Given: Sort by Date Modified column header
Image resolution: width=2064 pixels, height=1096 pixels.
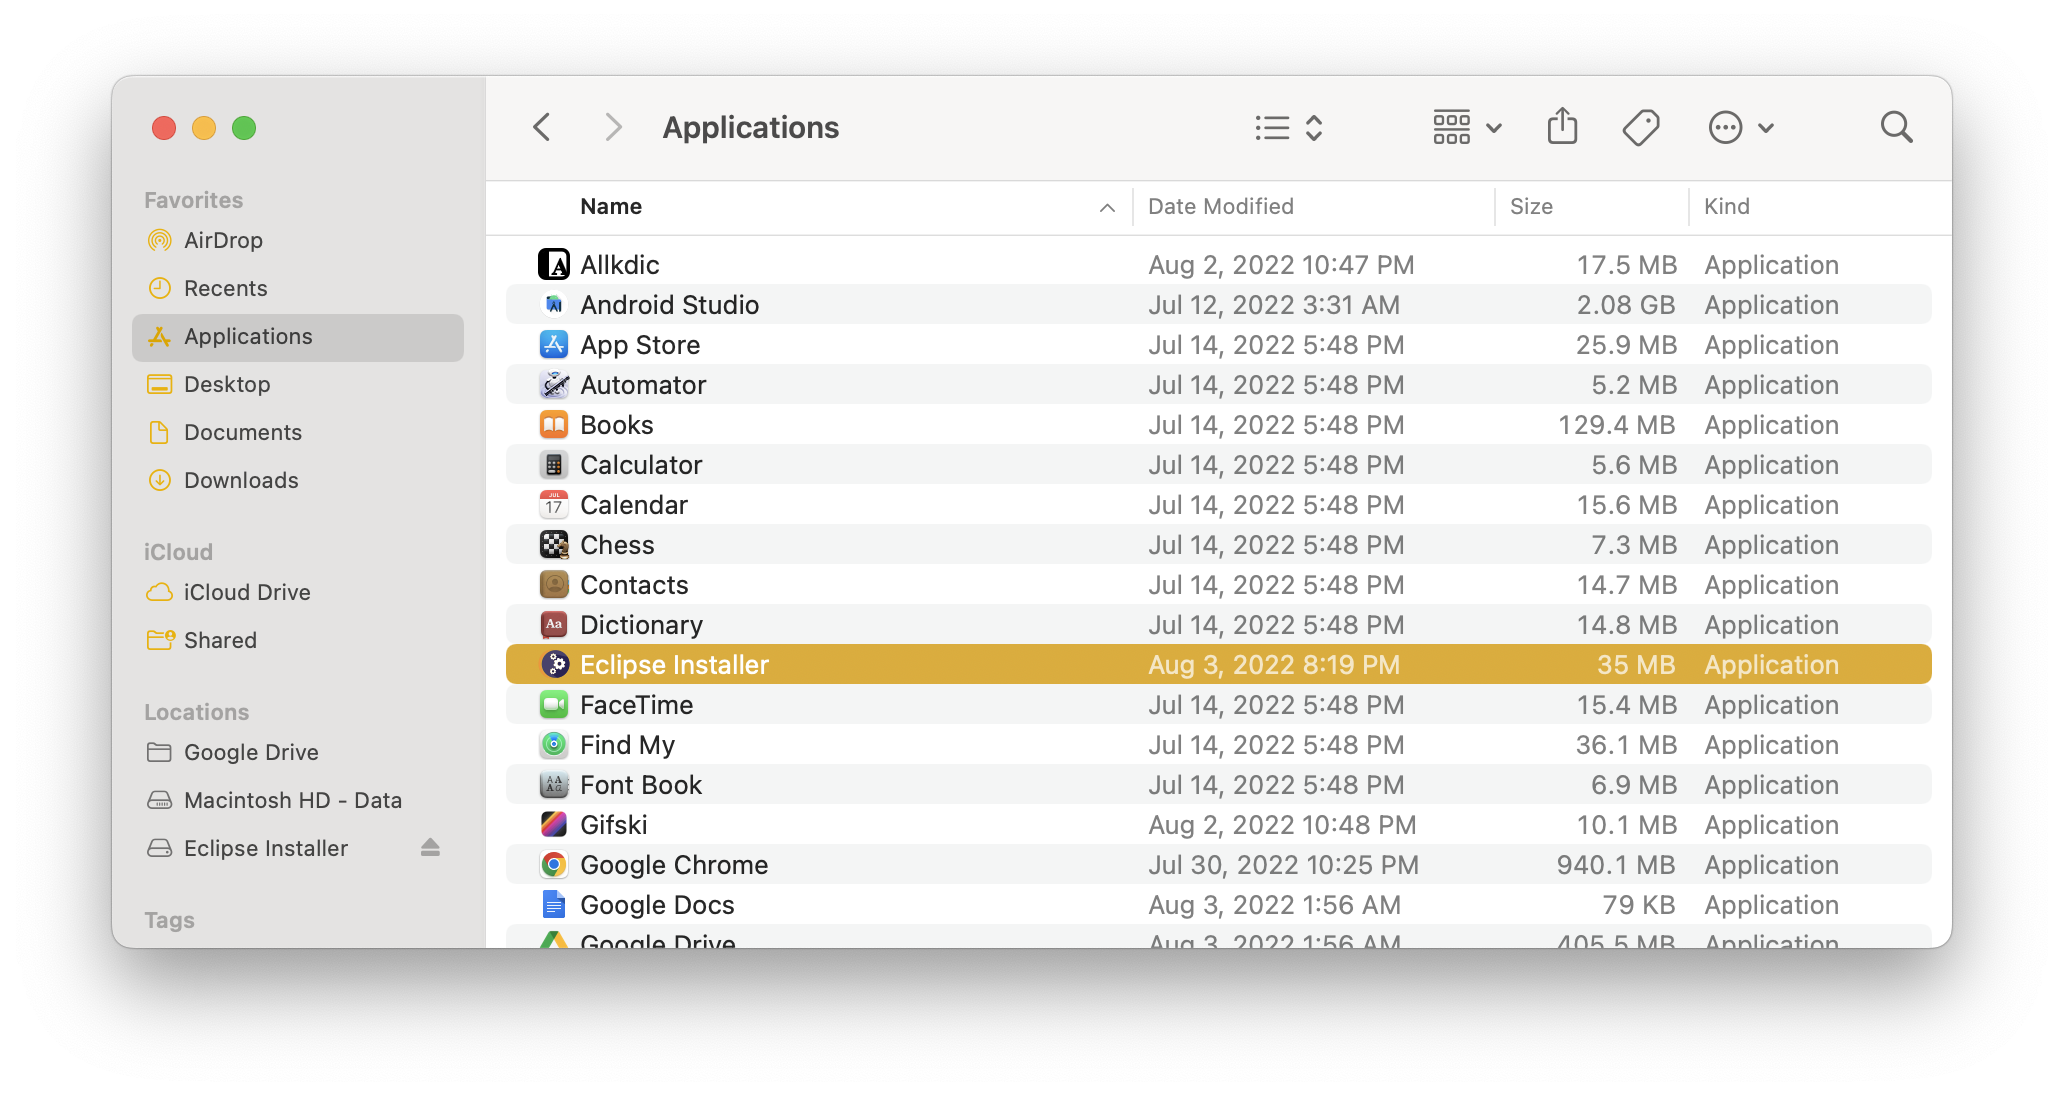Looking at the screenshot, I should coord(1220,207).
